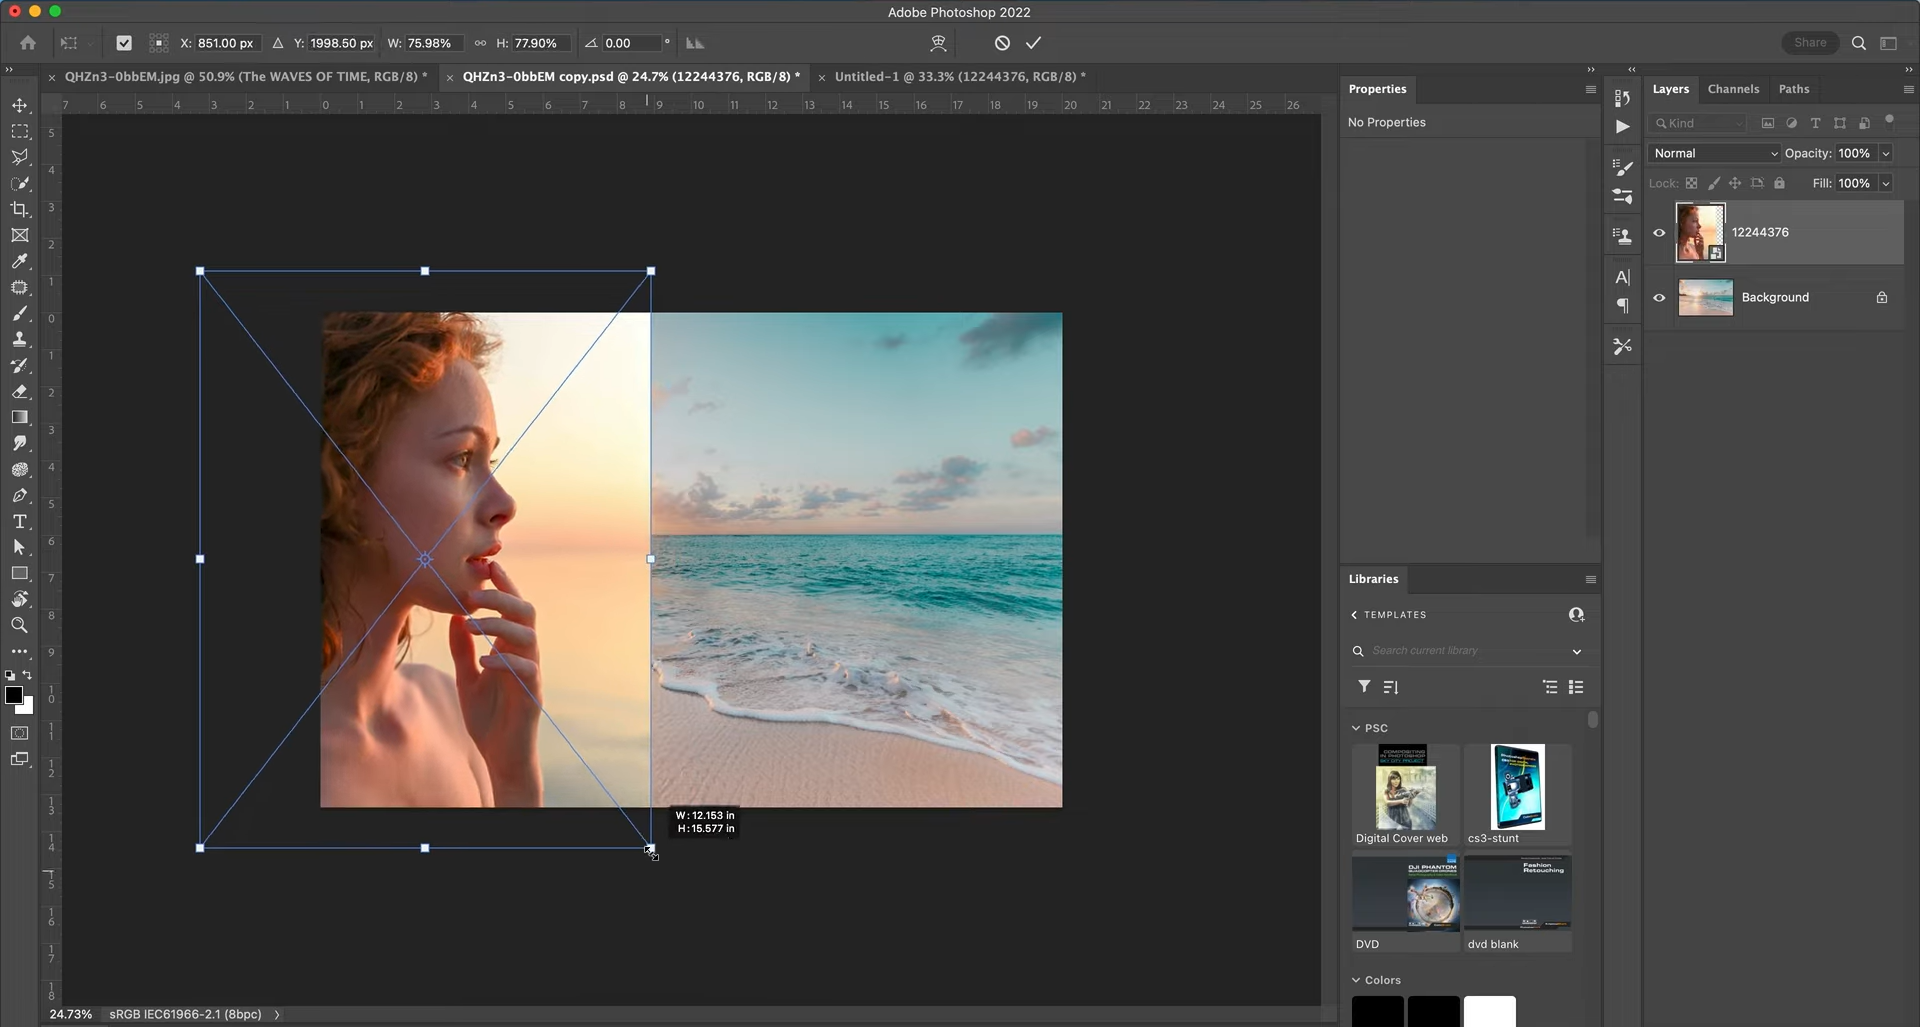1920x1027 pixels.
Task: Confirm the transform with the commit checkmark
Action: tap(1034, 43)
